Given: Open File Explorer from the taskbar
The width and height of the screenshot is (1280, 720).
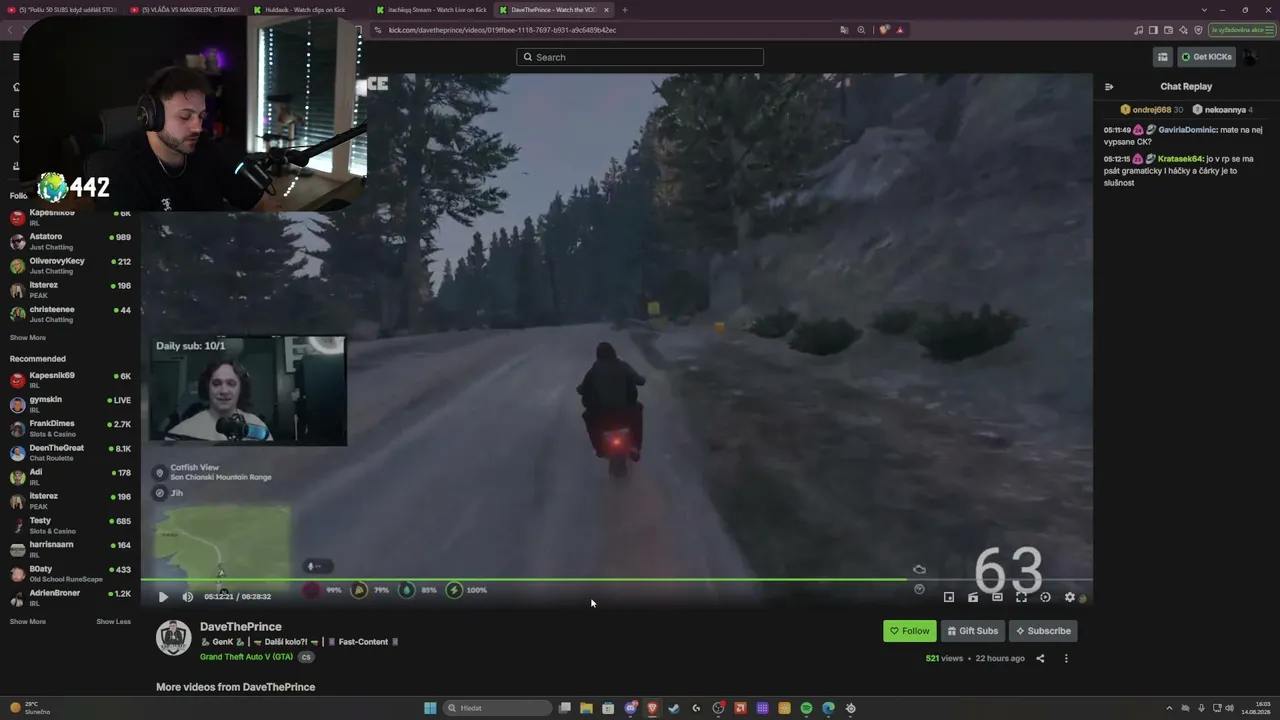Looking at the screenshot, I should click(x=586, y=708).
